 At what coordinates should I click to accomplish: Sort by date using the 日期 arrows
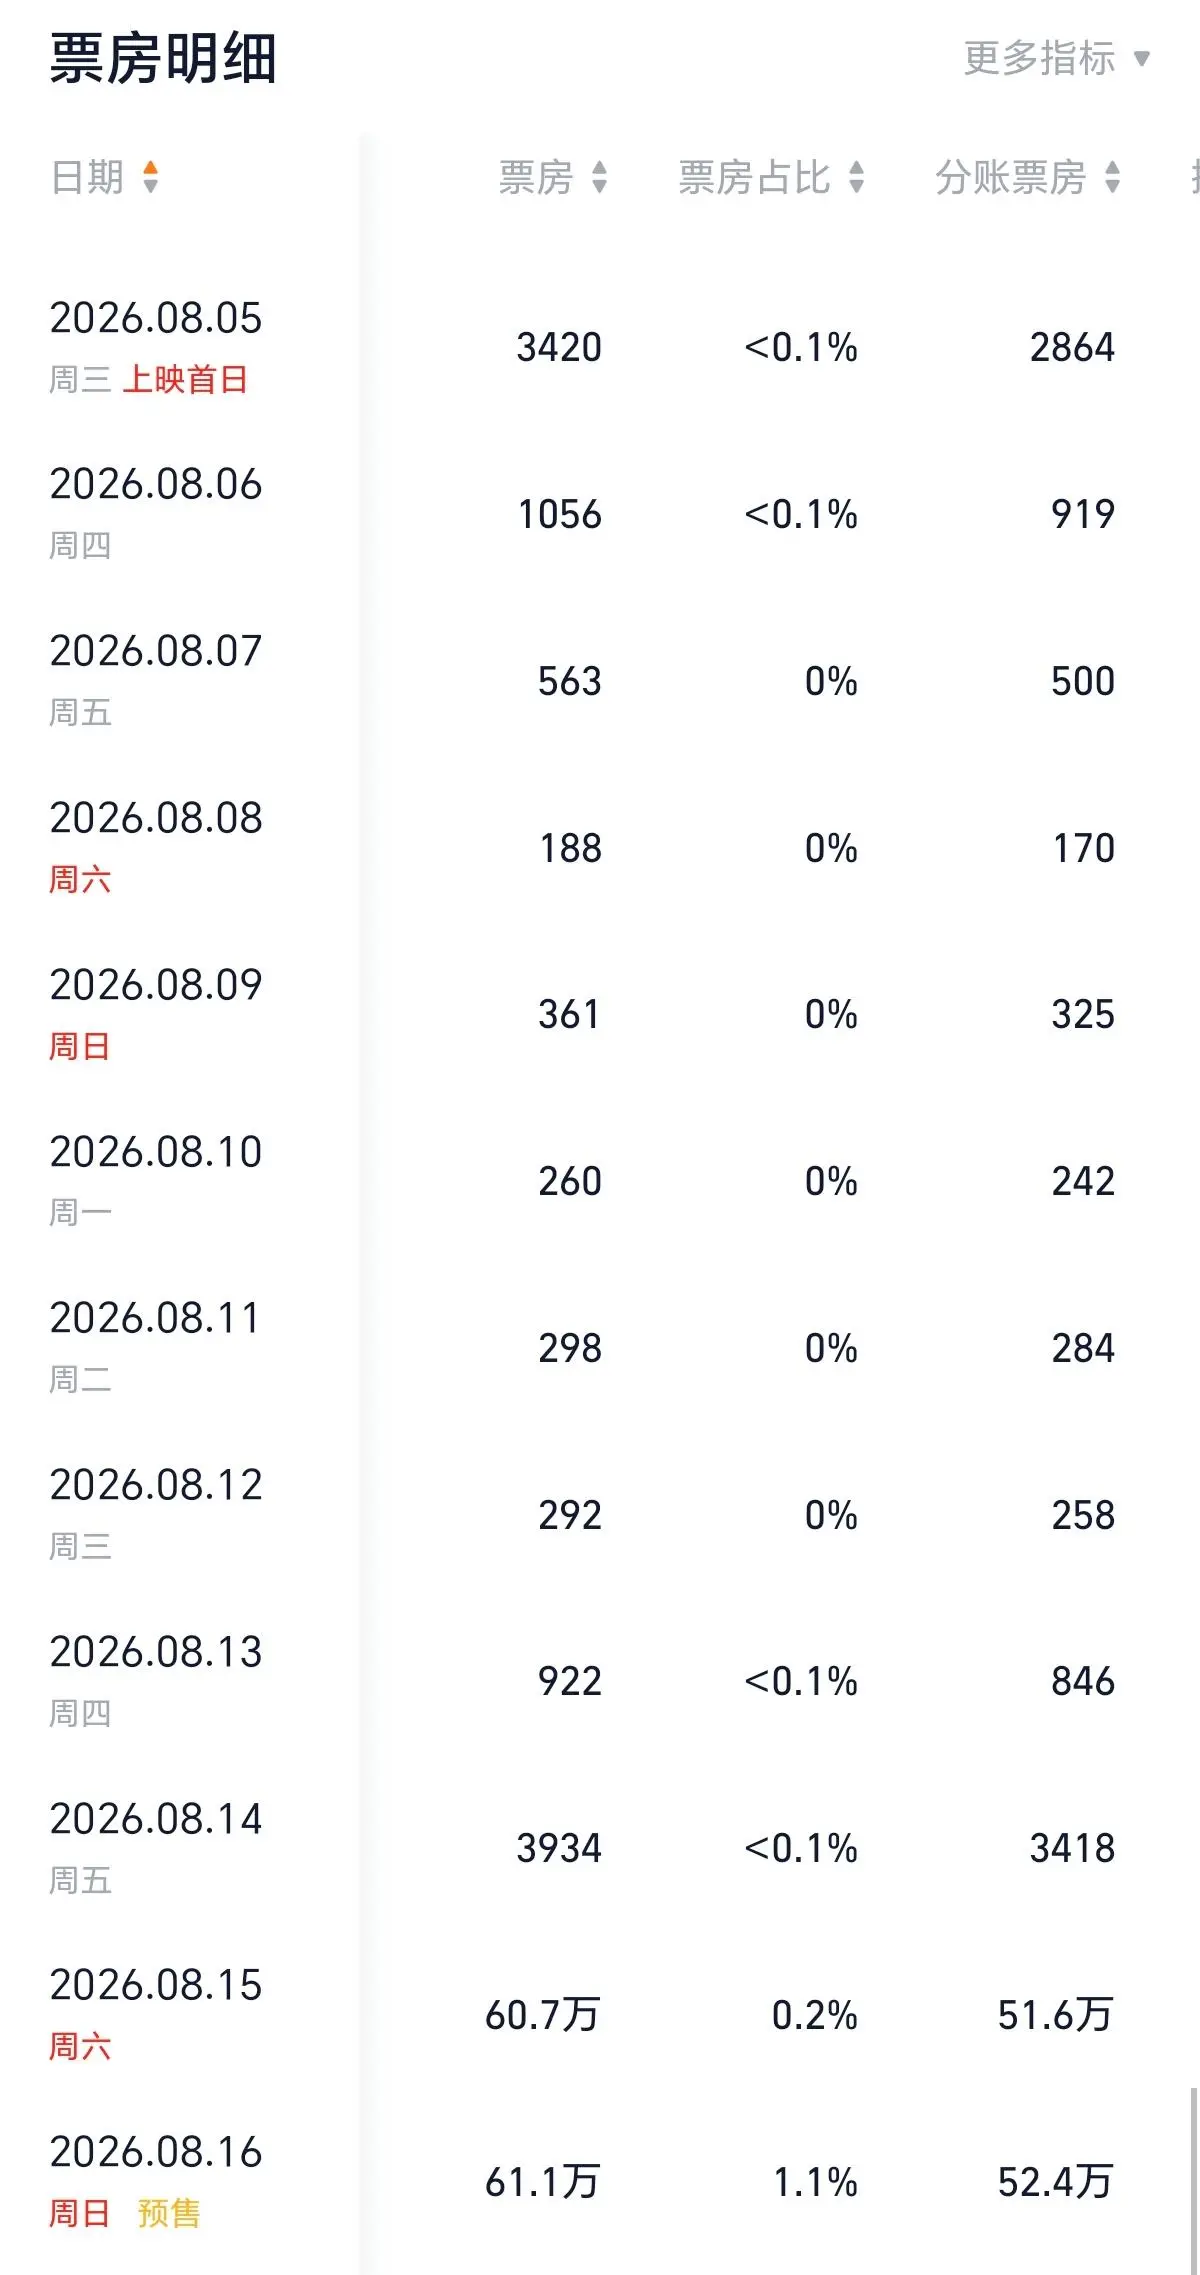click(x=151, y=177)
